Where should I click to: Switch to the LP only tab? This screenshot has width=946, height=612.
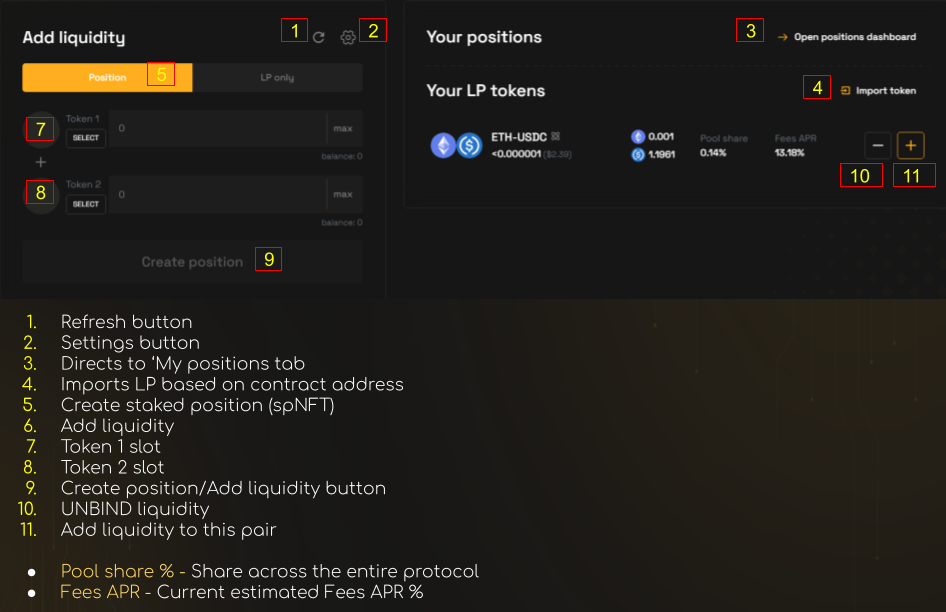point(277,78)
